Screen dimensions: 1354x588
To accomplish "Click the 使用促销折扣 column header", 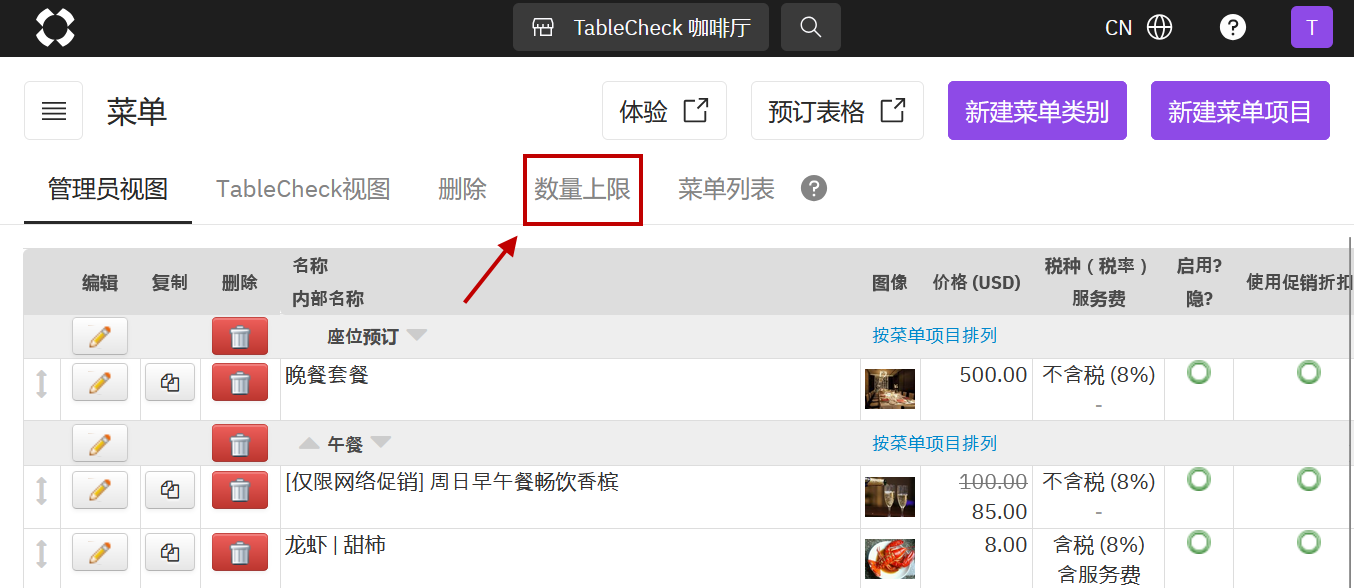I will pos(1300,283).
